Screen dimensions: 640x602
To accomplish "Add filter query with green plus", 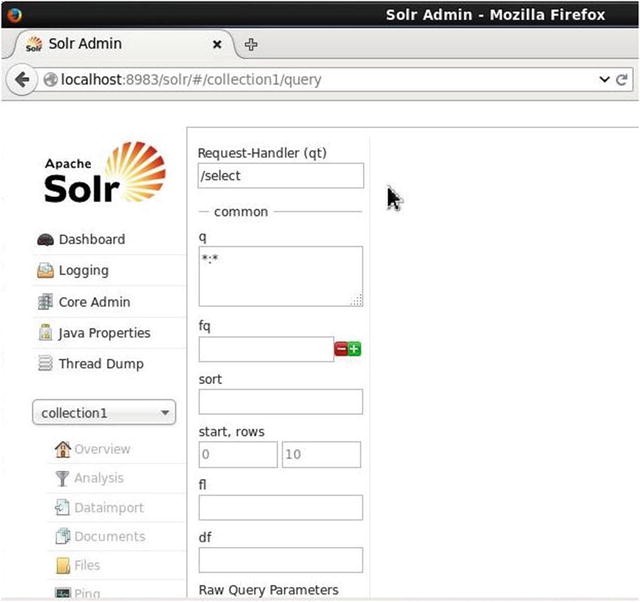I will pyautogui.click(x=355, y=349).
